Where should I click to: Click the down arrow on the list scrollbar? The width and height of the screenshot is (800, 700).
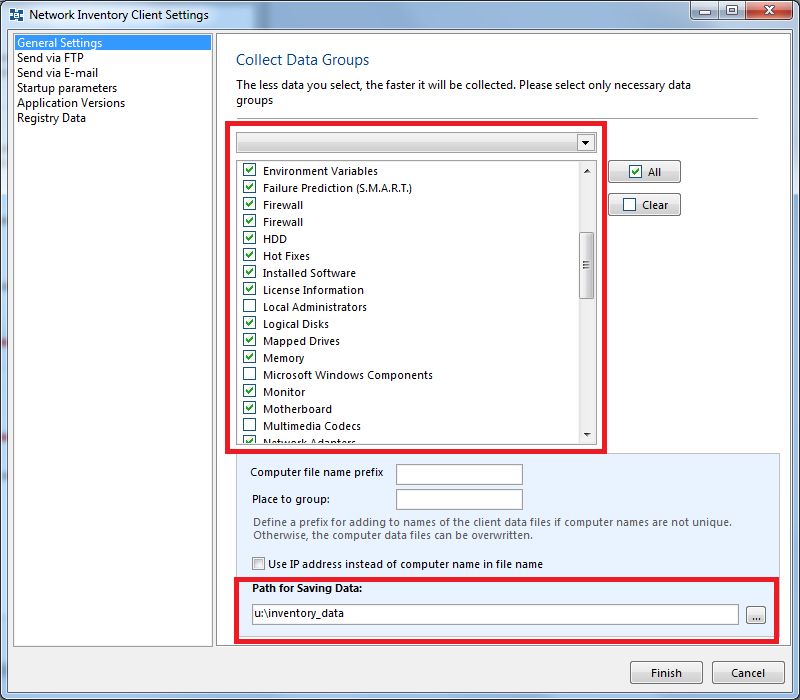click(x=587, y=433)
